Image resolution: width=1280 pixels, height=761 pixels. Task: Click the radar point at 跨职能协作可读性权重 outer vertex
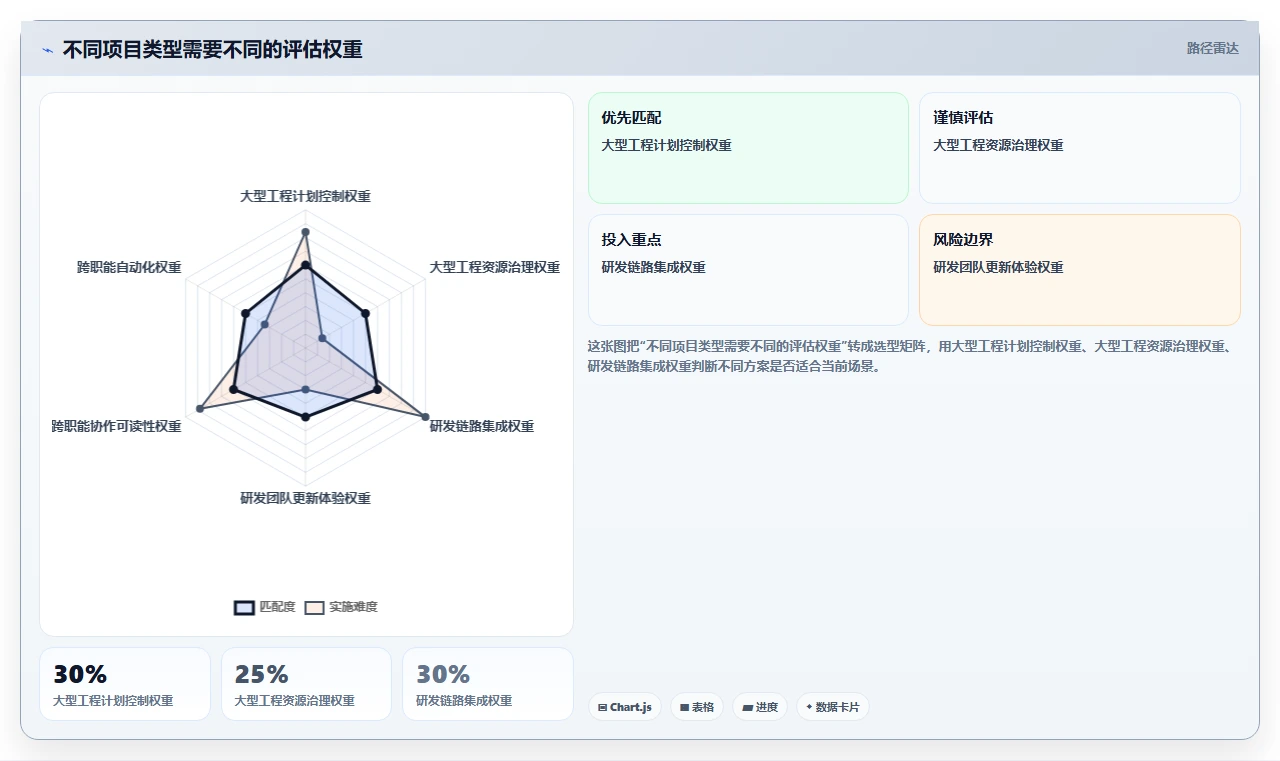200,409
